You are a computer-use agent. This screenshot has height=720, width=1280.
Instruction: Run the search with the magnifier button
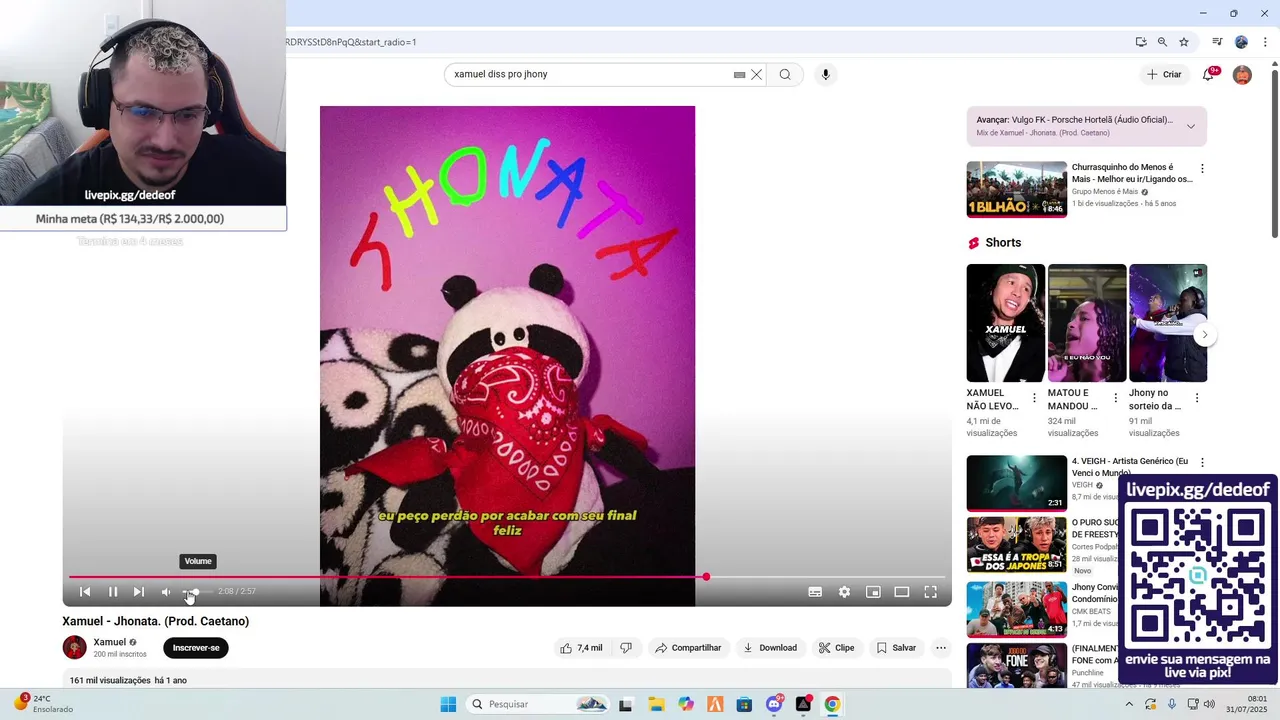[x=785, y=74]
